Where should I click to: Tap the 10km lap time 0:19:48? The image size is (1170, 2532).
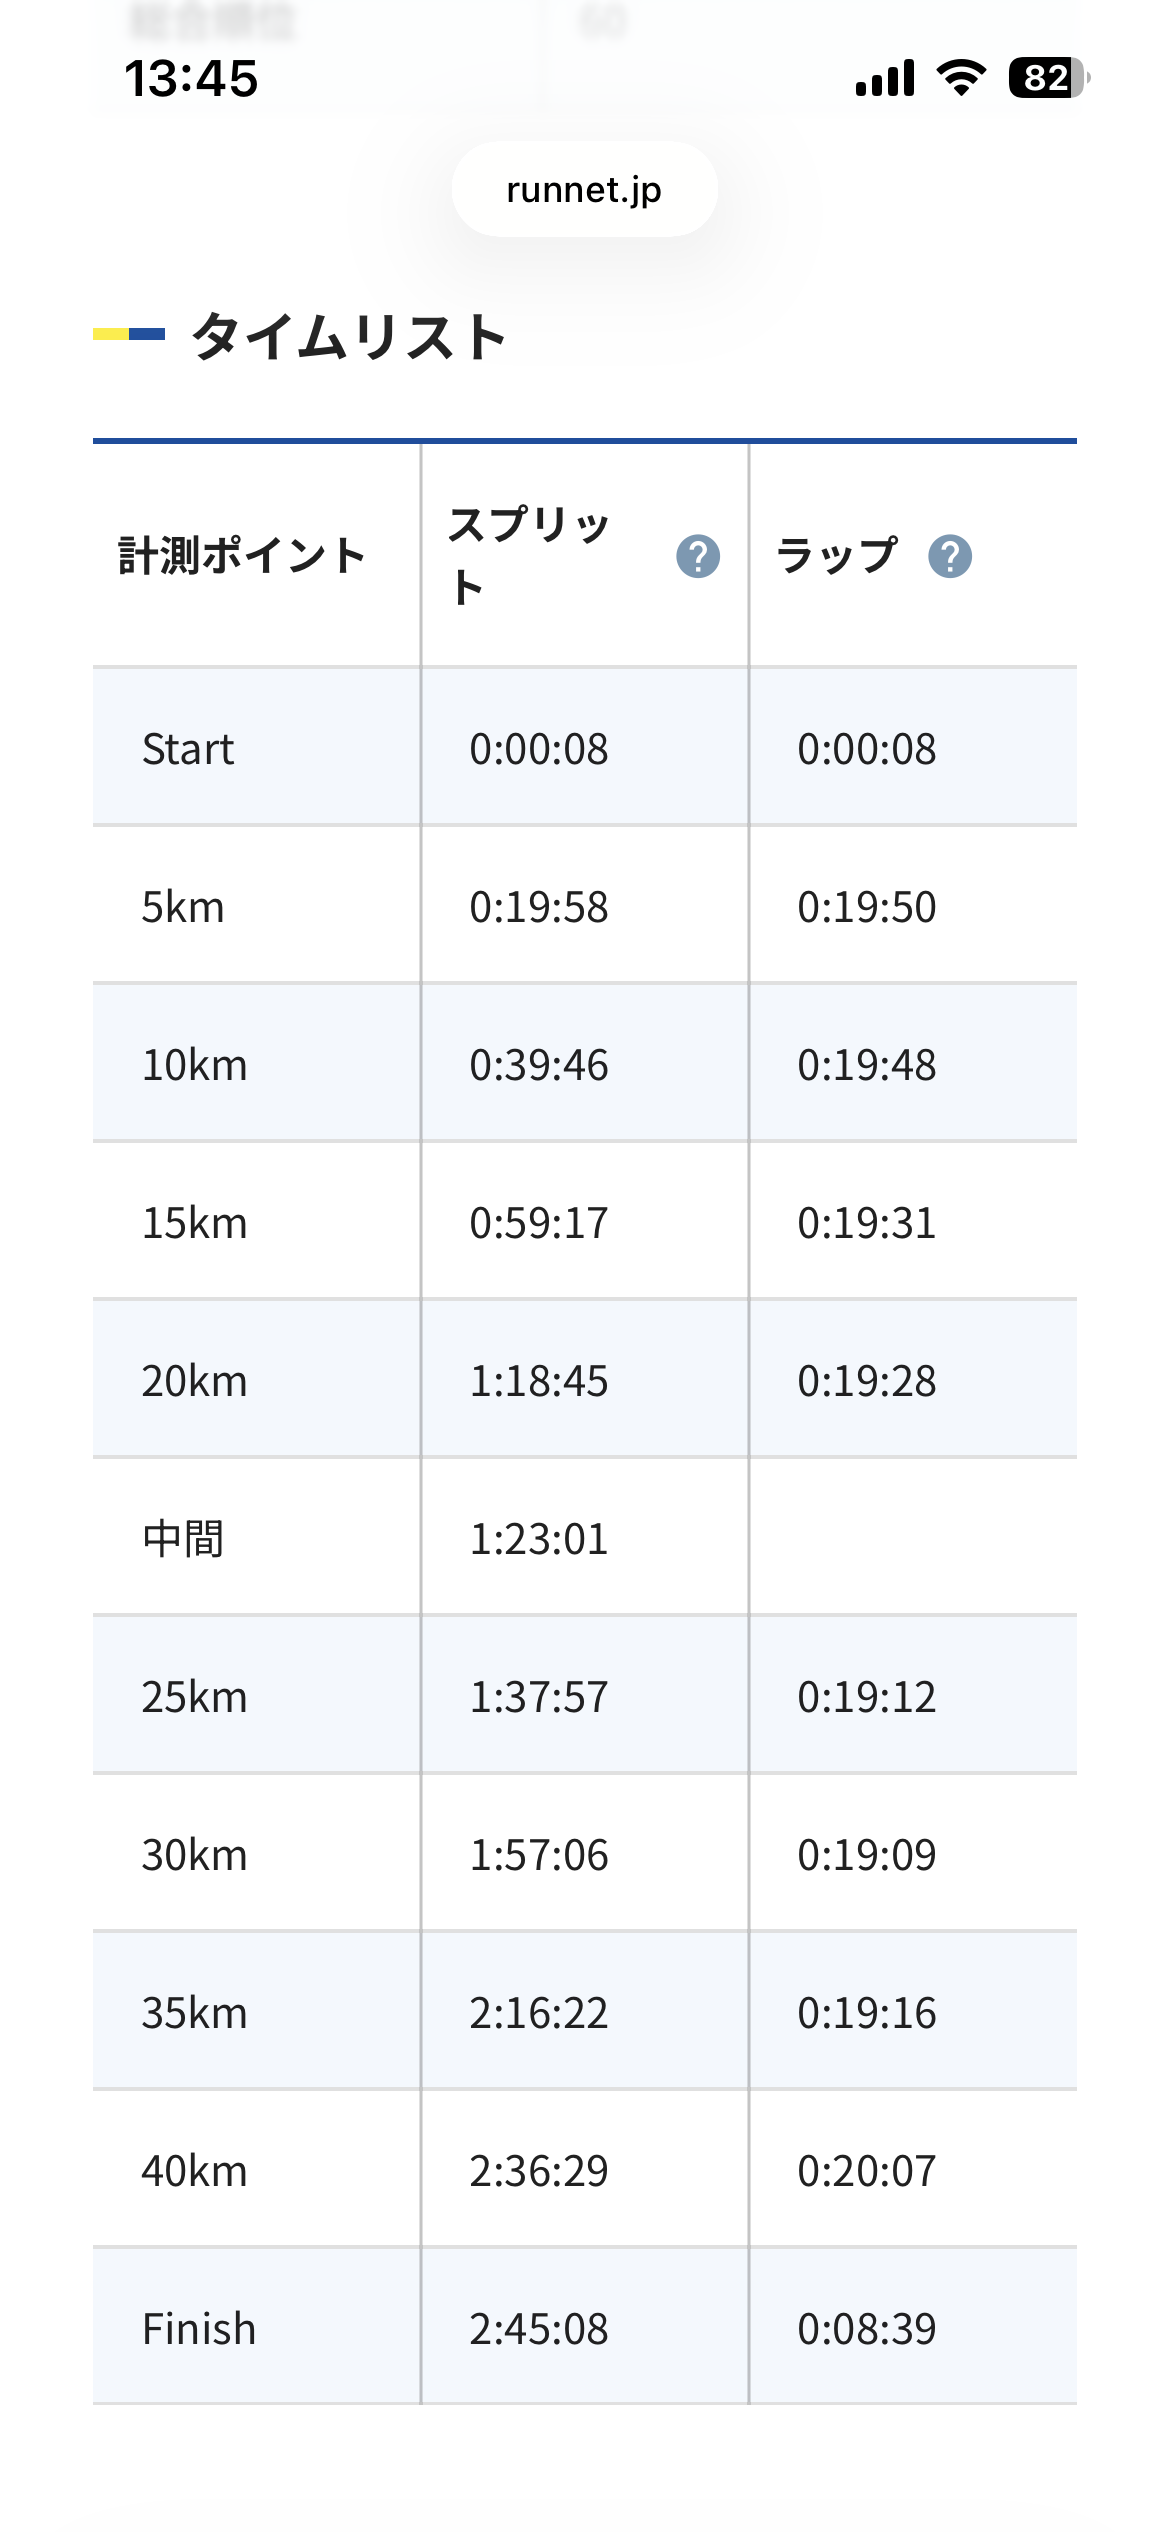[x=866, y=1065]
